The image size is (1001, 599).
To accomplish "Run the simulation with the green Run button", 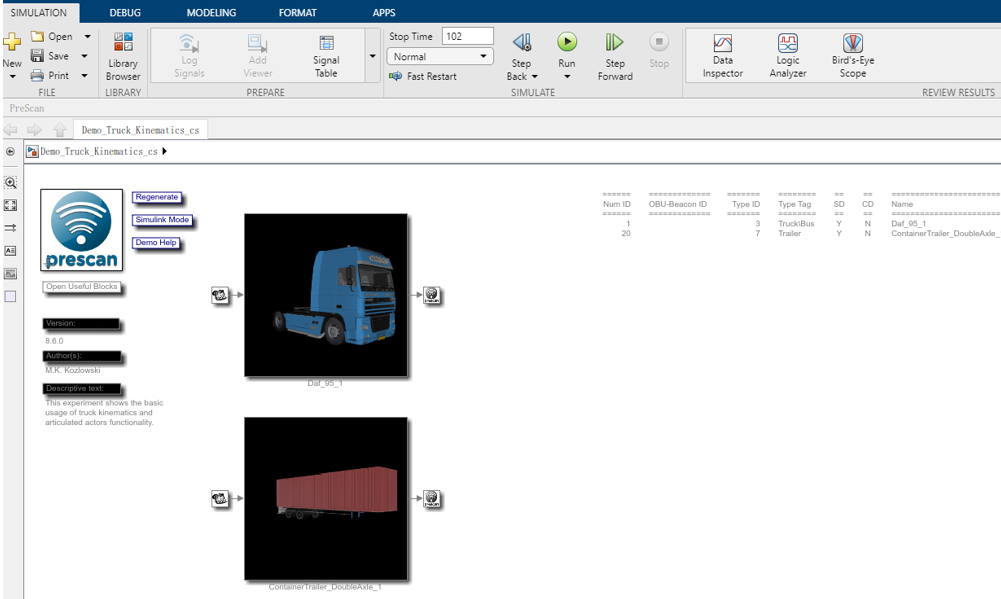I will coord(566,42).
